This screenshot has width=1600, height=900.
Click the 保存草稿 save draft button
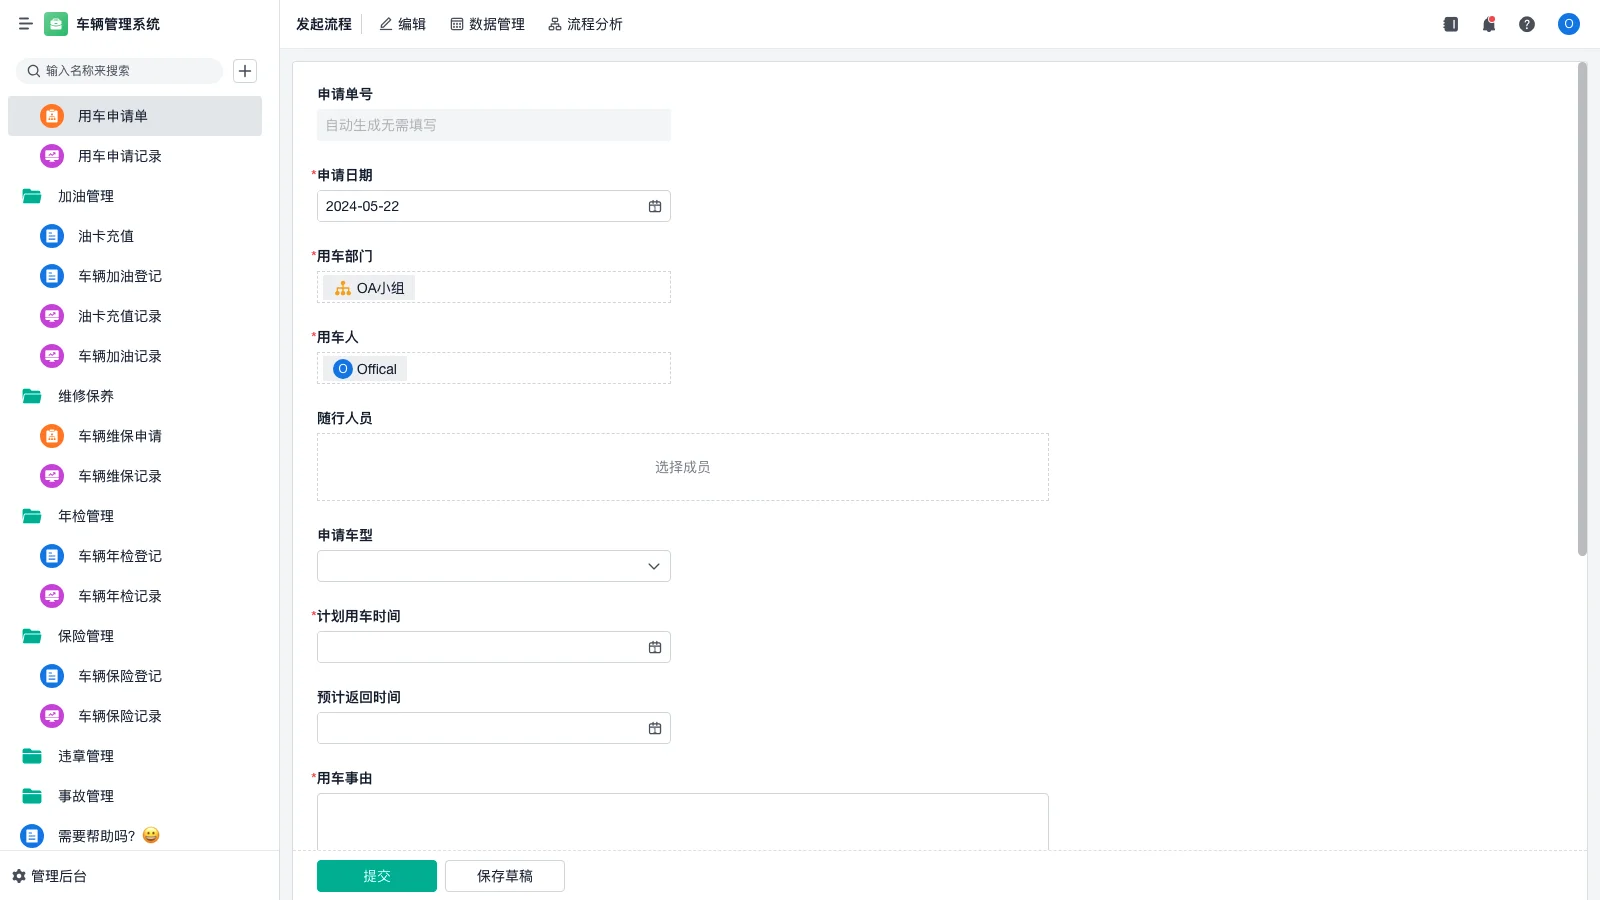[x=504, y=875]
